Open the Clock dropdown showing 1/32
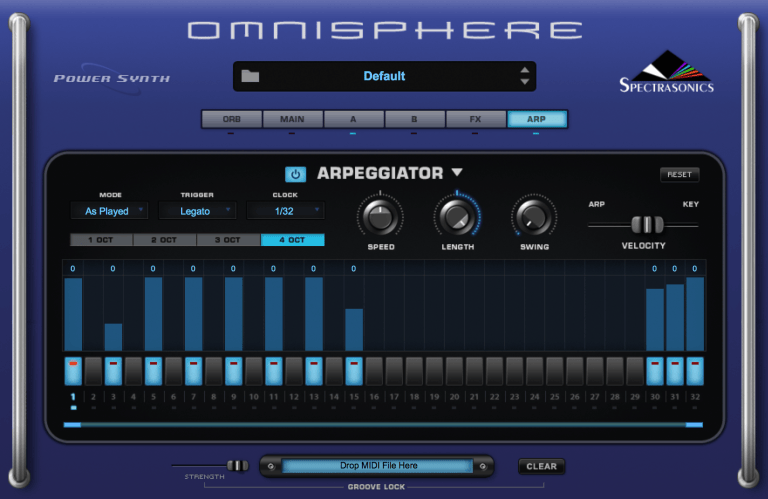The width and height of the screenshot is (768, 499). (x=286, y=211)
